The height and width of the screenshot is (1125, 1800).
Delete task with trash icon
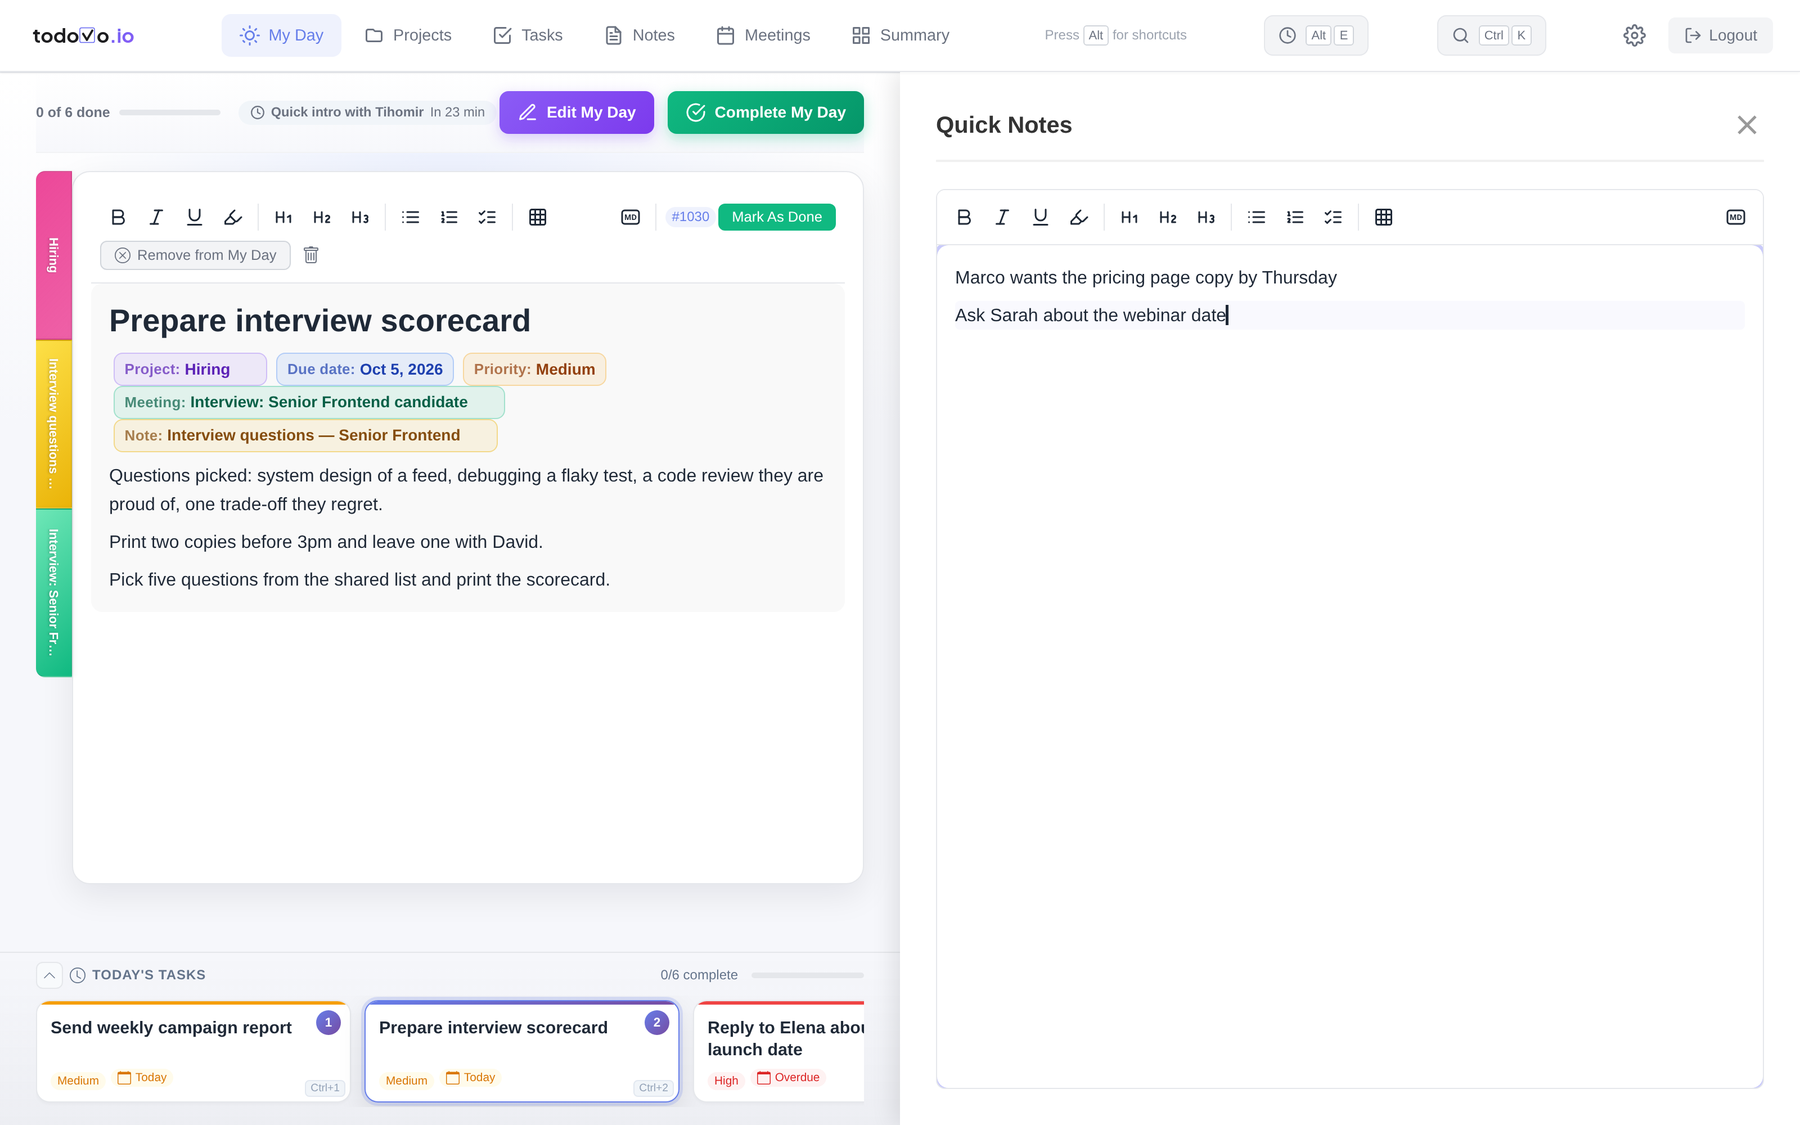tap(311, 255)
